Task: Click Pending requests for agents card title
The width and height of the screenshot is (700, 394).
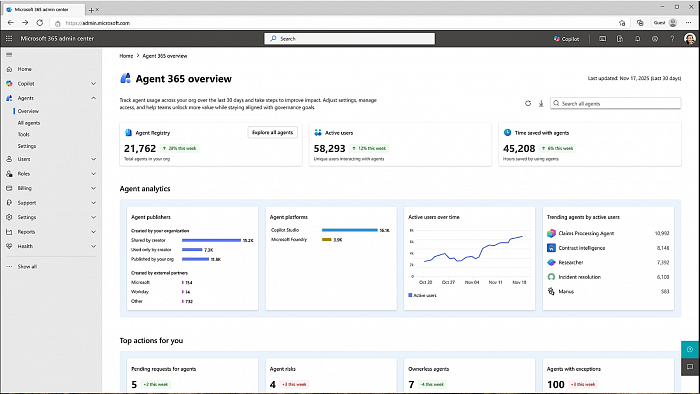Action: tap(163, 369)
